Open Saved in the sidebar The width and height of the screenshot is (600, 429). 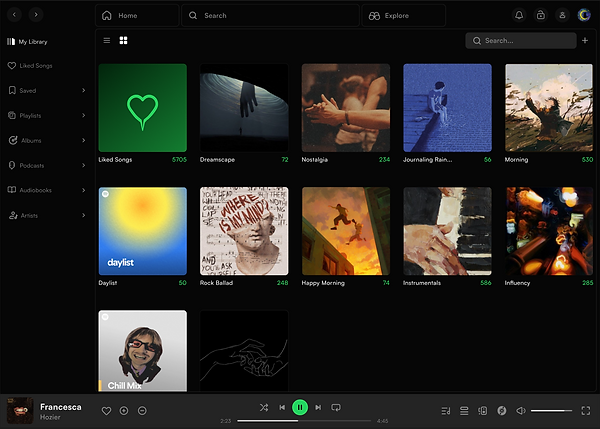tap(23, 90)
